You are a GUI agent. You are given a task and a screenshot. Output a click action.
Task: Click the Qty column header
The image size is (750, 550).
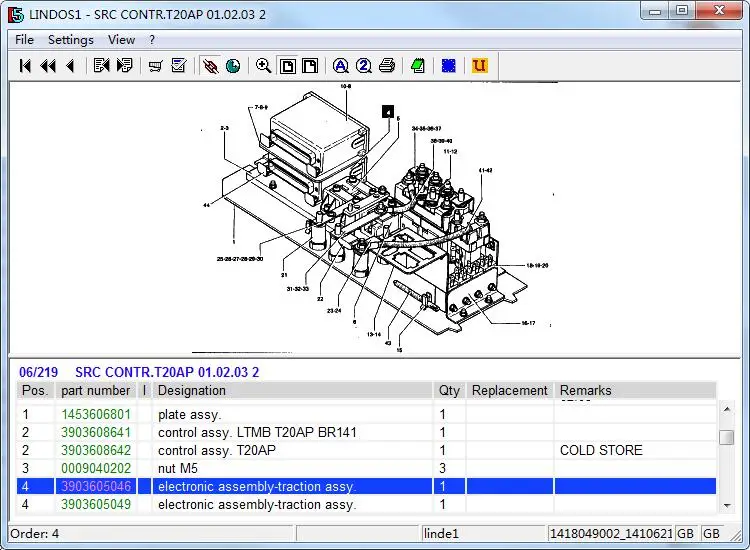coord(449,390)
